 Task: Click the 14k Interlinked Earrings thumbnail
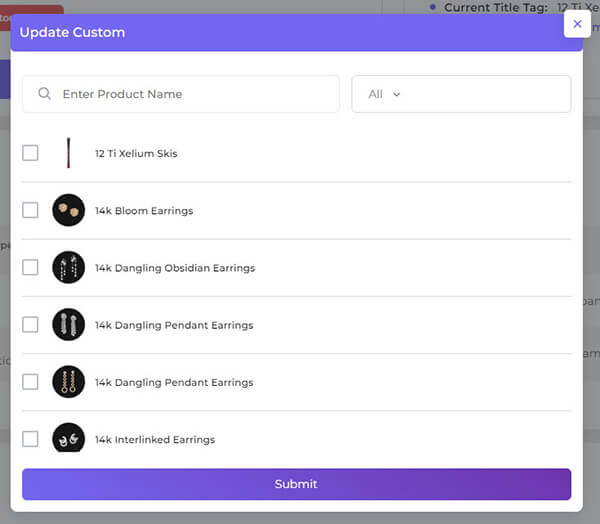[68, 437]
